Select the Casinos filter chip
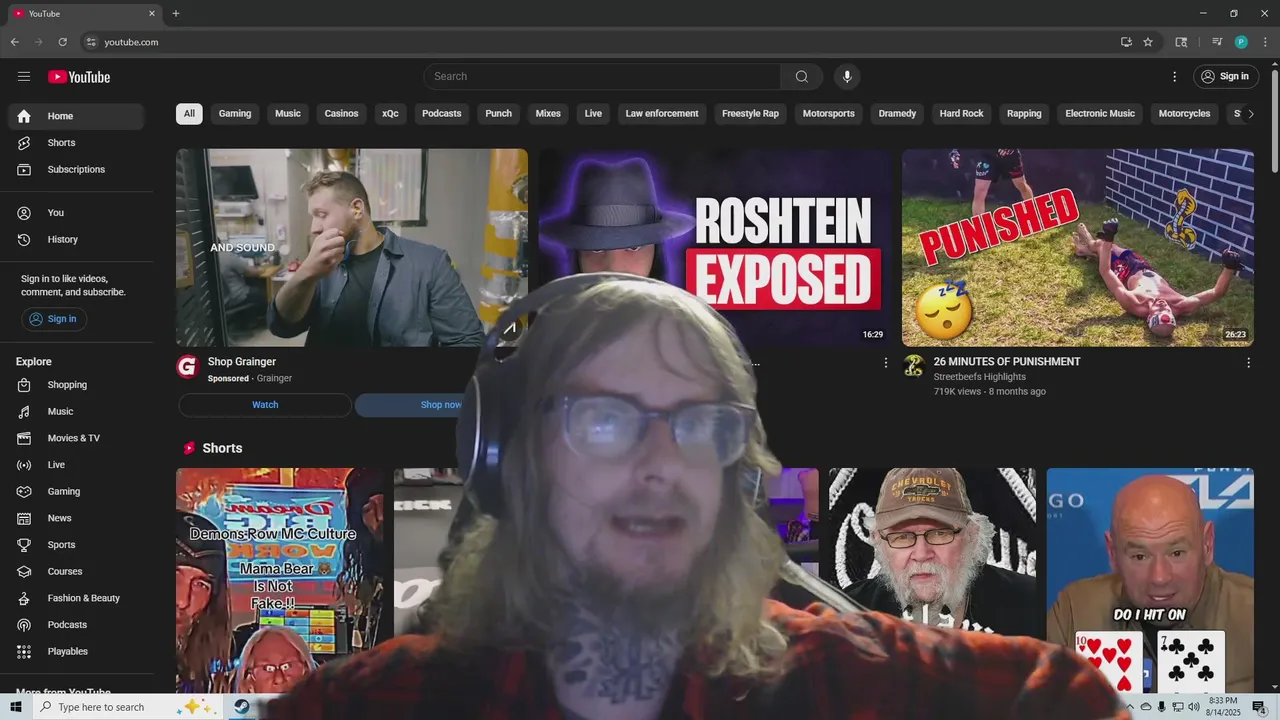The width and height of the screenshot is (1280, 720). [x=341, y=114]
